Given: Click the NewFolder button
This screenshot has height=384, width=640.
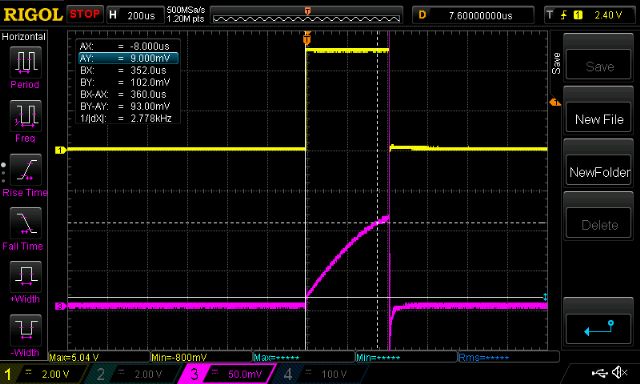Looking at the screenshot, I should point(599,172).
